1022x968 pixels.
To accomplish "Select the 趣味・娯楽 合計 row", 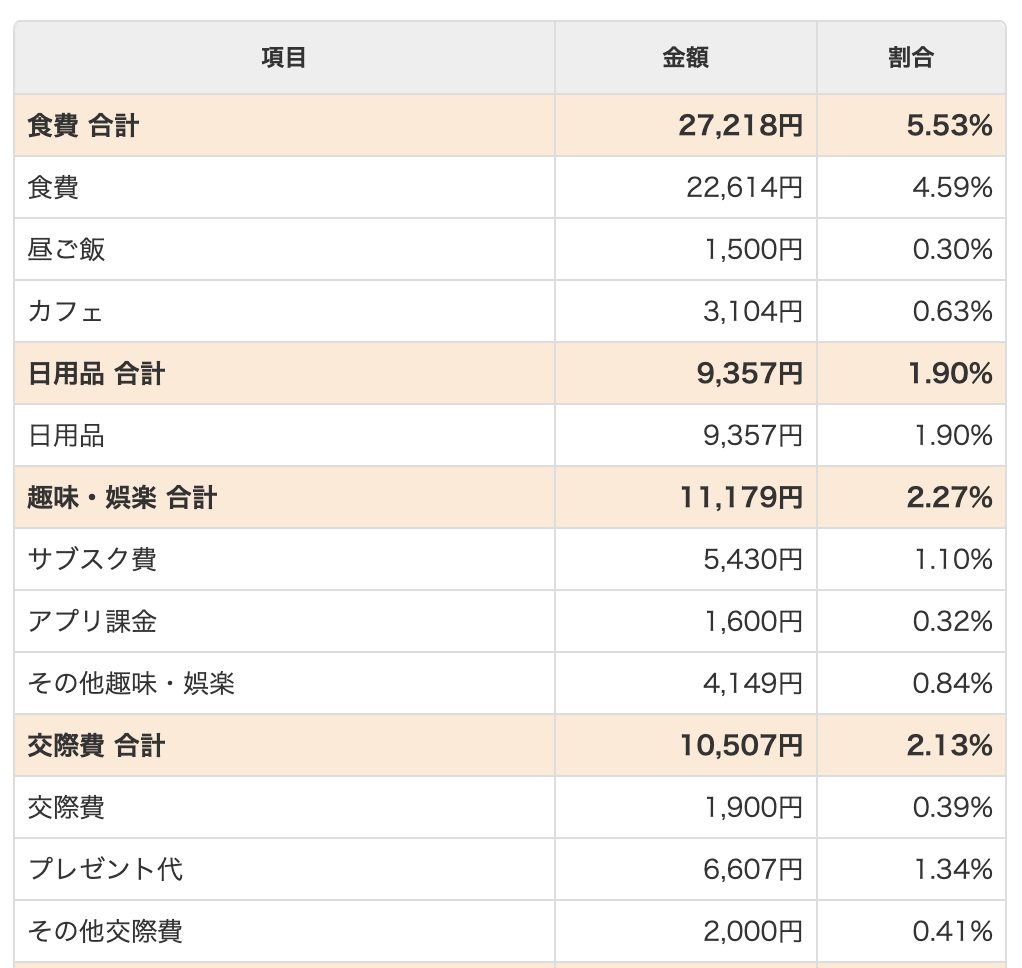I will [123, 498].
